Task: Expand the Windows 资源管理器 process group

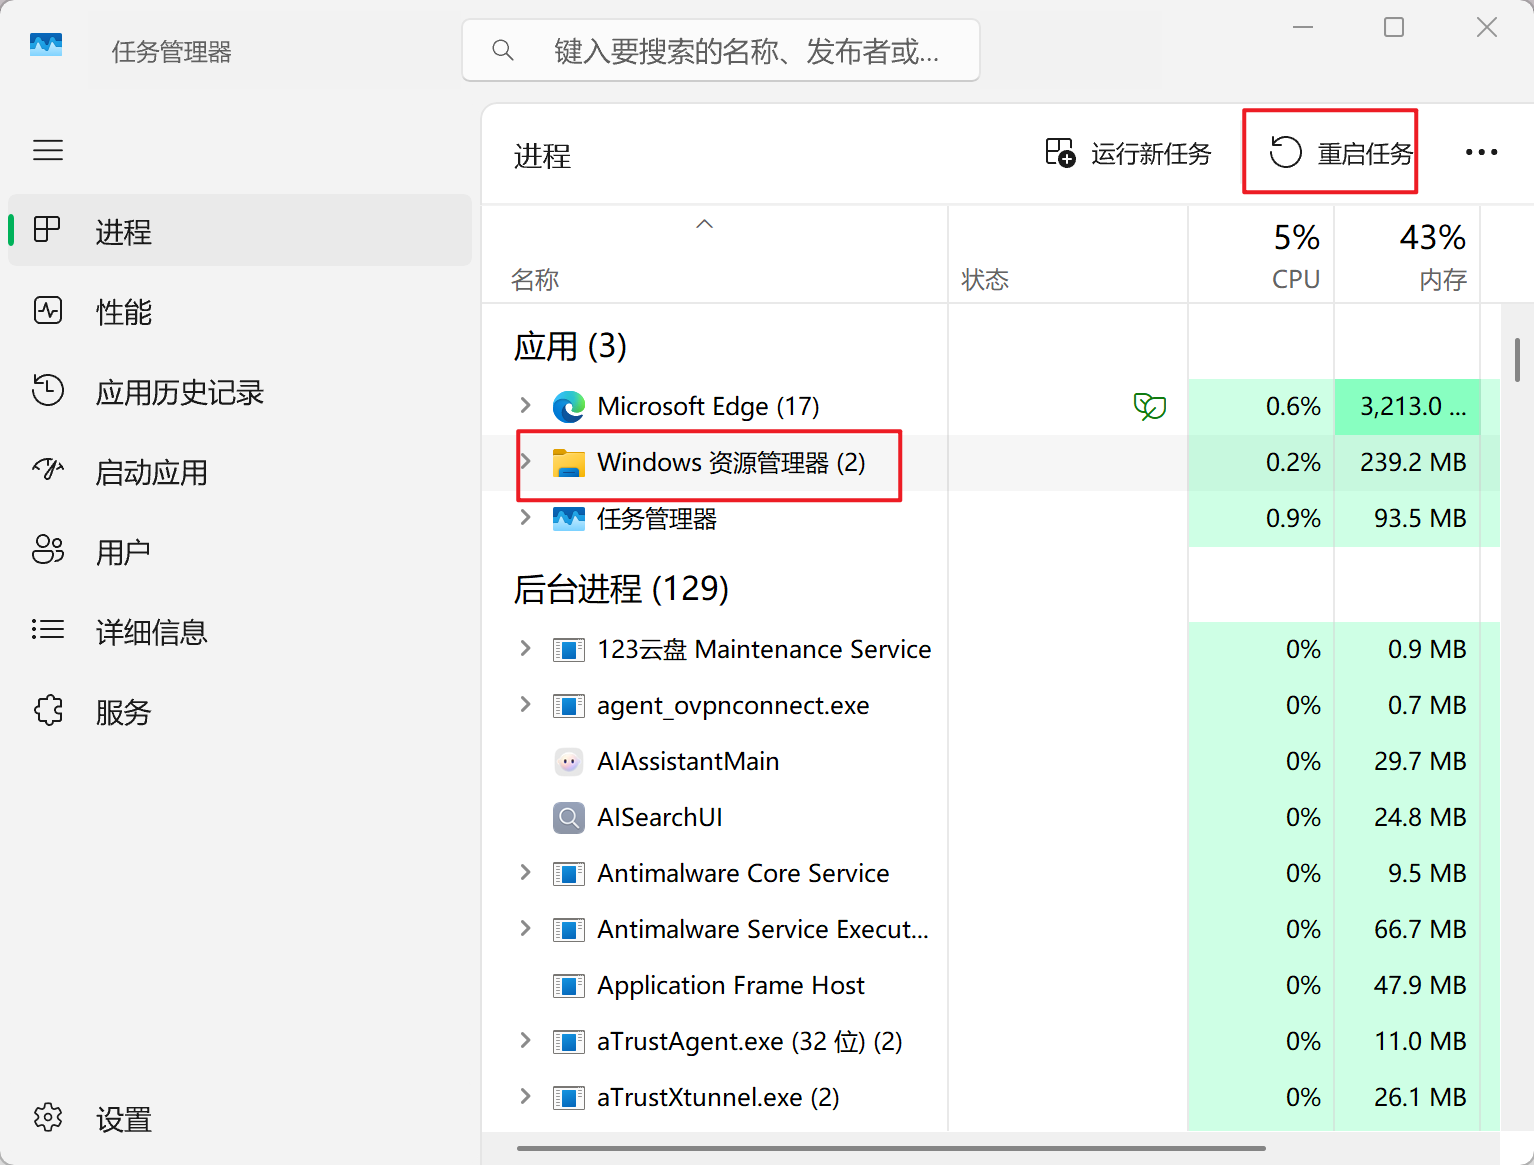Action: [525, 461]
